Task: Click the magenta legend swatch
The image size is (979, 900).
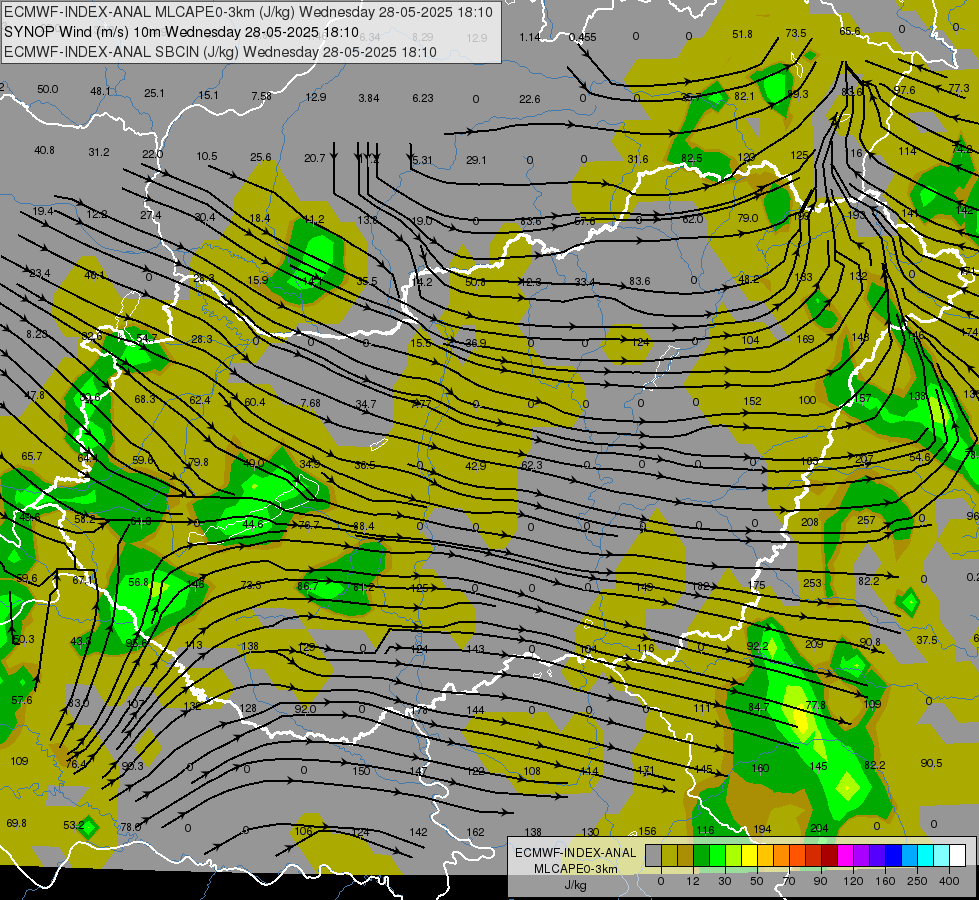Action: pos(845,855)
